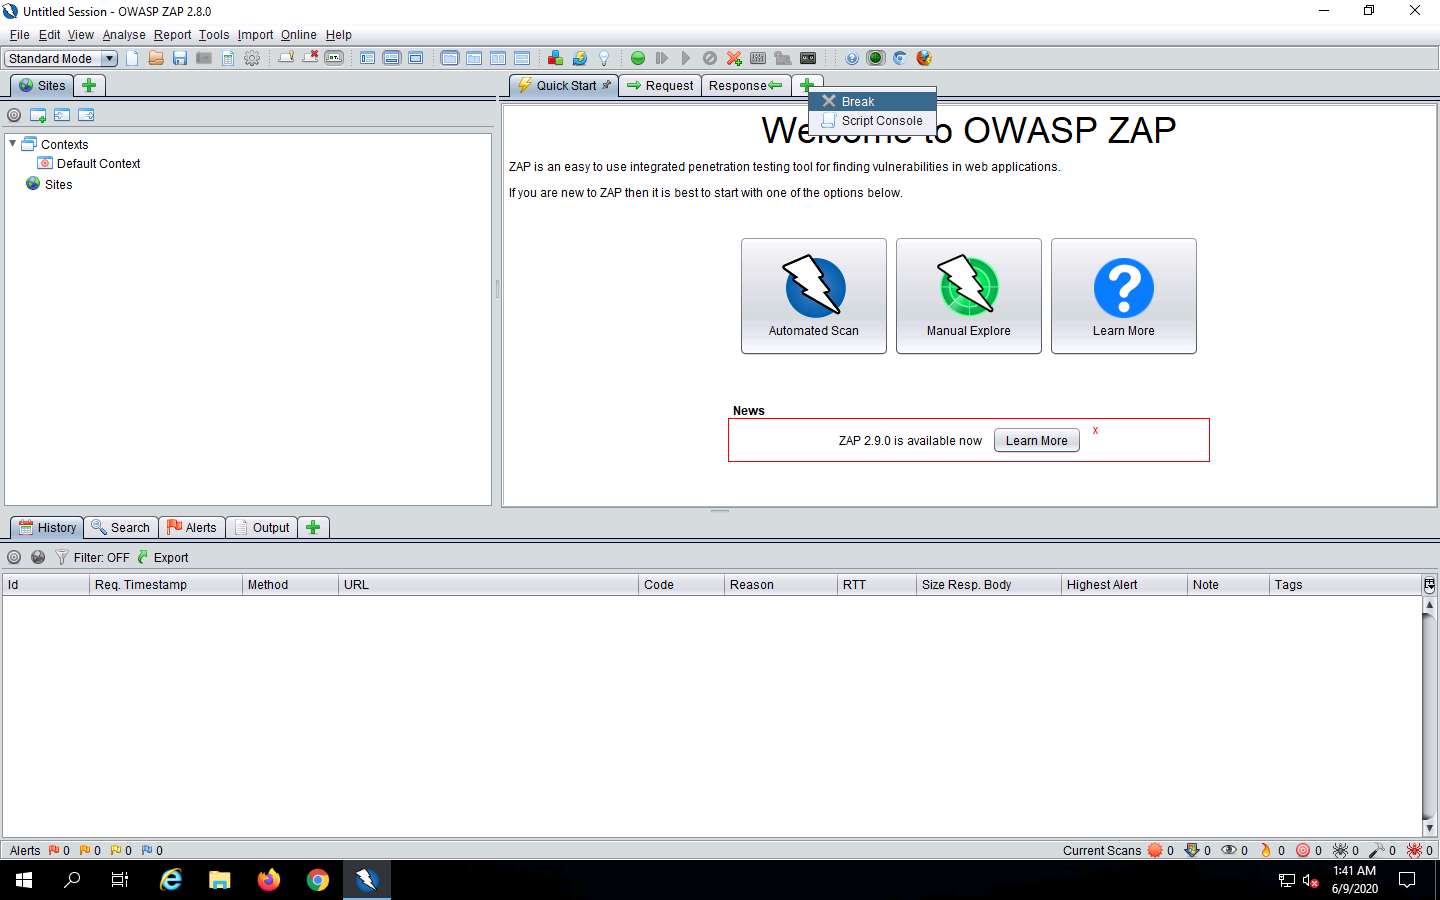This screenshot has height=900, width=1440.
Task: Click the red AJAX spider status icon
Action: (x=1414, y=850)
